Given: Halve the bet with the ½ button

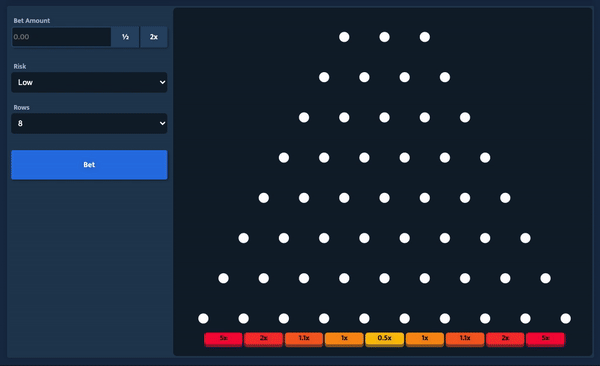Looking at the screenshot, I should click(125, 37).
